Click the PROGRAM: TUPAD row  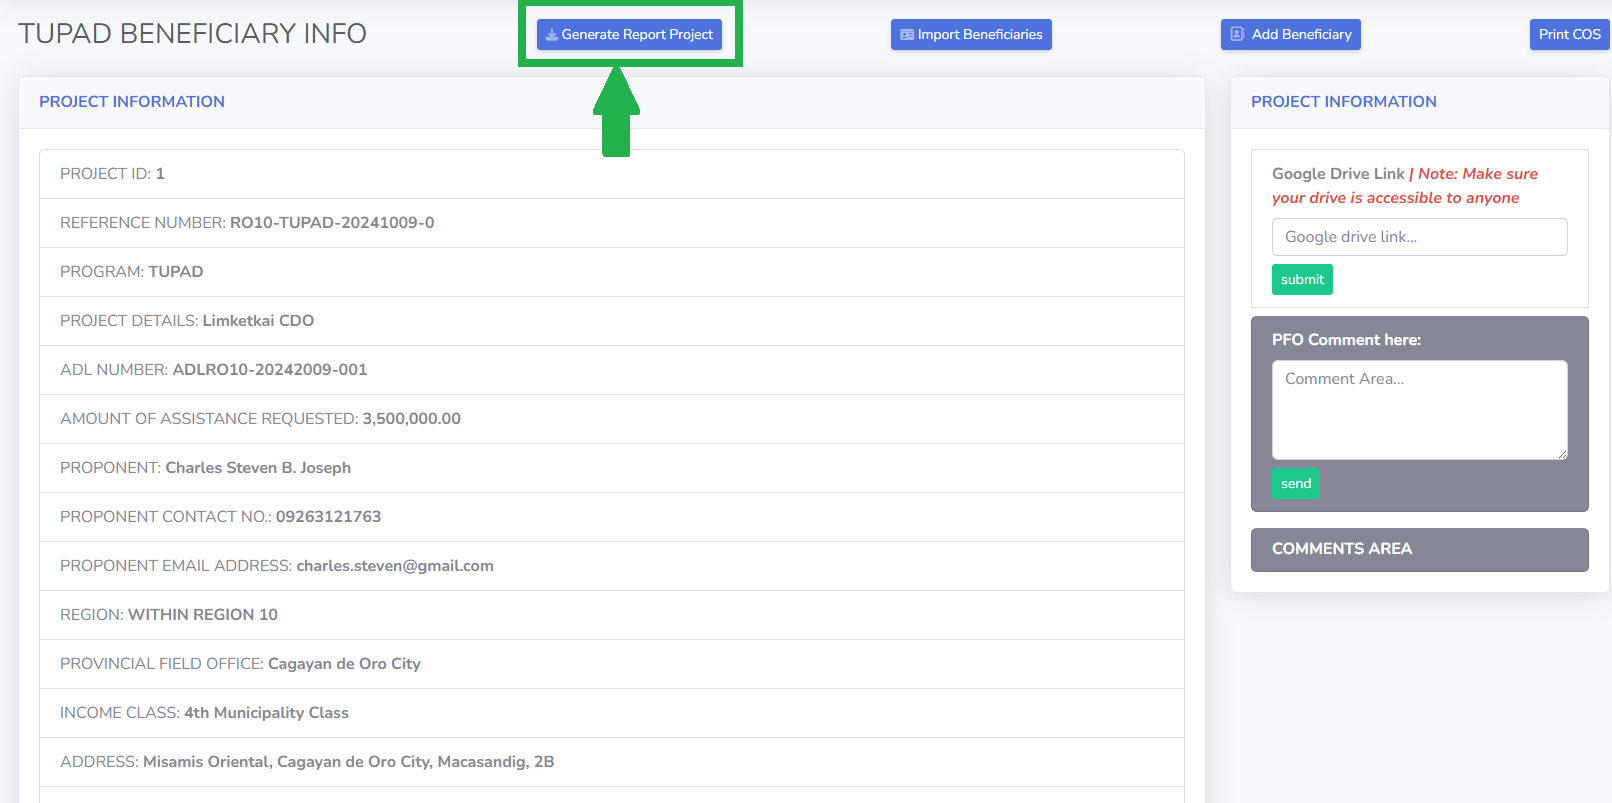point(612,272)
